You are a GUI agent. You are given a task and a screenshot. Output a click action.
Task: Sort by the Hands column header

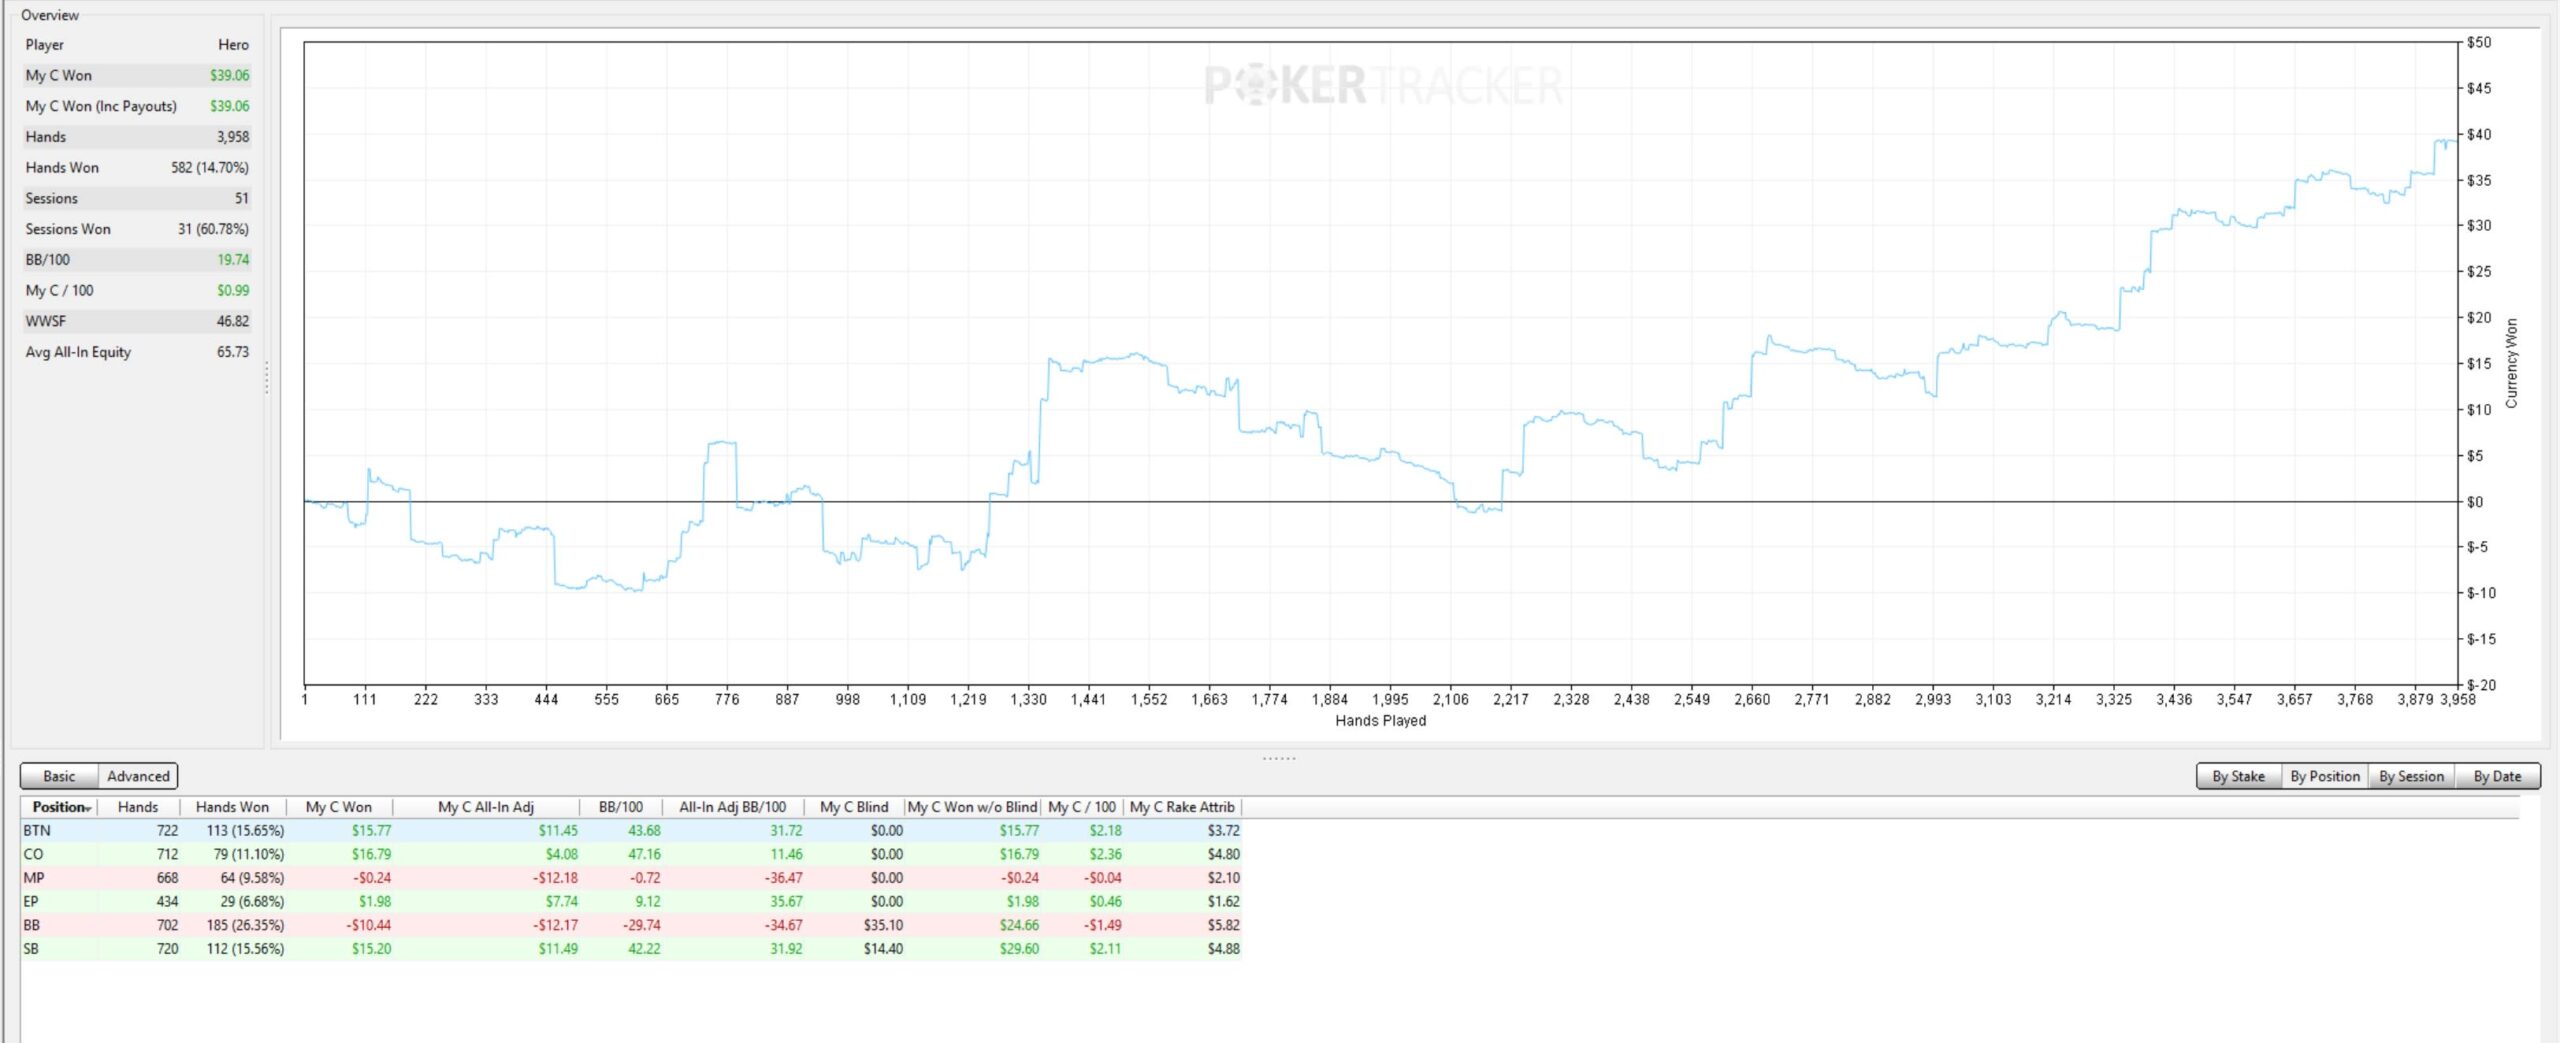[x=138, y=807]
